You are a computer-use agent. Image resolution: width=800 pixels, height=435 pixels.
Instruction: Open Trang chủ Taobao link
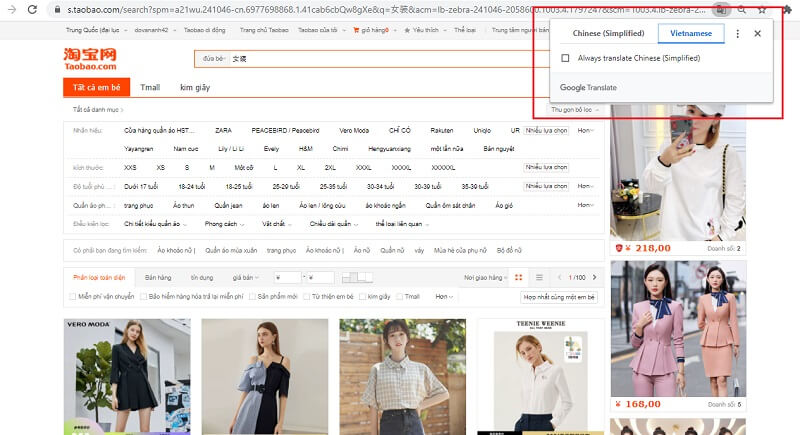pos(264,30)
